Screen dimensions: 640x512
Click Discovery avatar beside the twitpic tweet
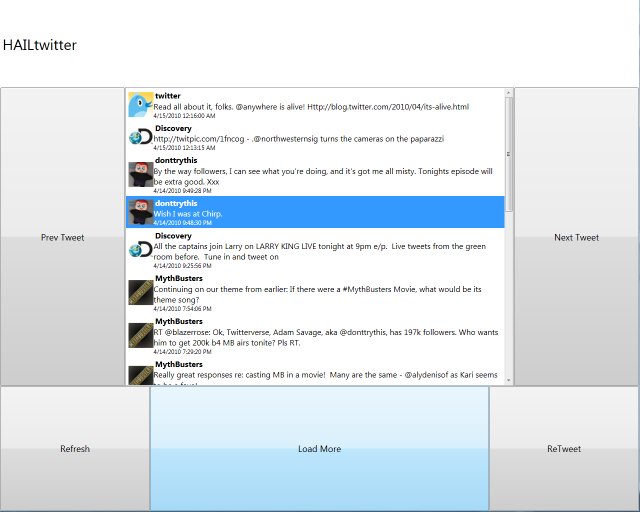(x=140, y=138)
